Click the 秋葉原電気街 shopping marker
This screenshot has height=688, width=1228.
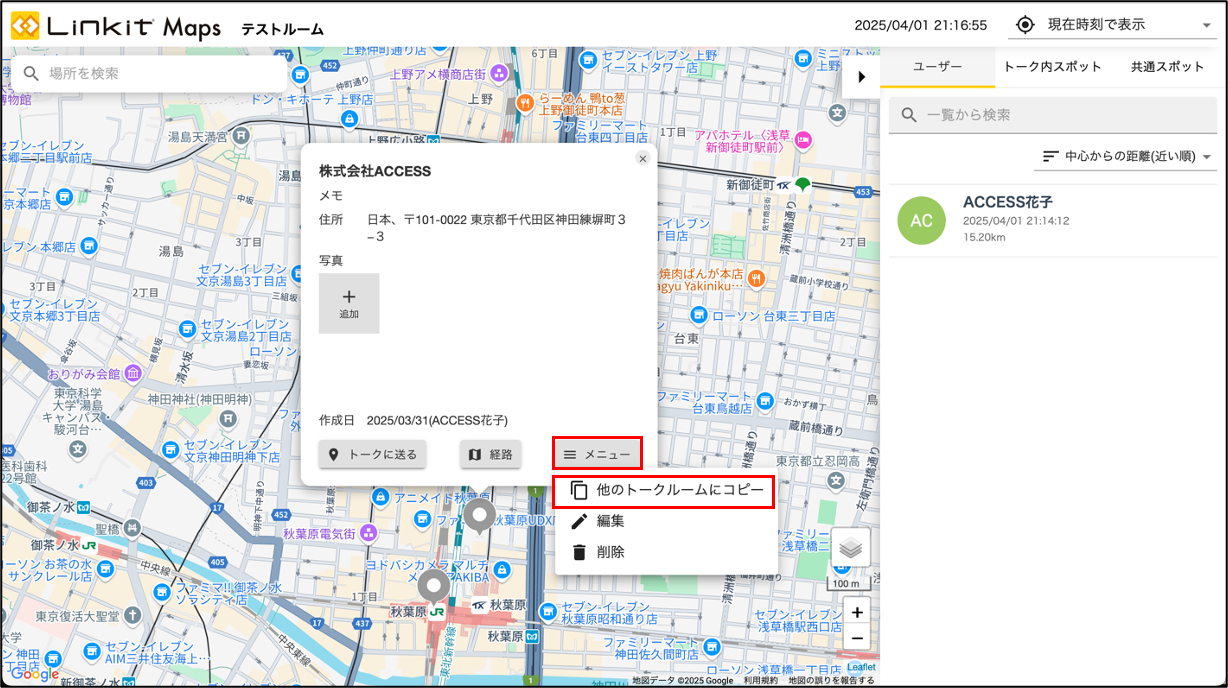coord(369,533)
